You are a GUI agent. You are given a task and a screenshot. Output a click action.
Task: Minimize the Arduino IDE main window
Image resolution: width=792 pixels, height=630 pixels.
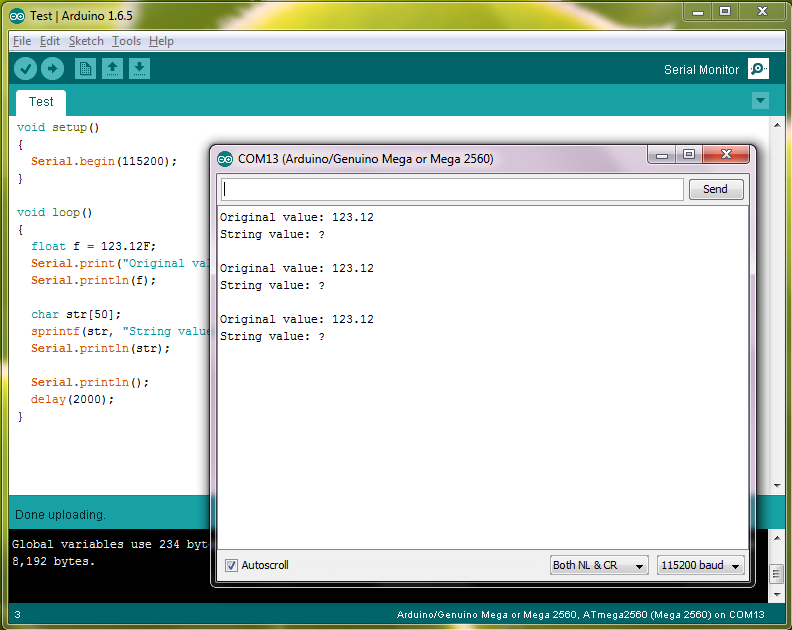698,12
